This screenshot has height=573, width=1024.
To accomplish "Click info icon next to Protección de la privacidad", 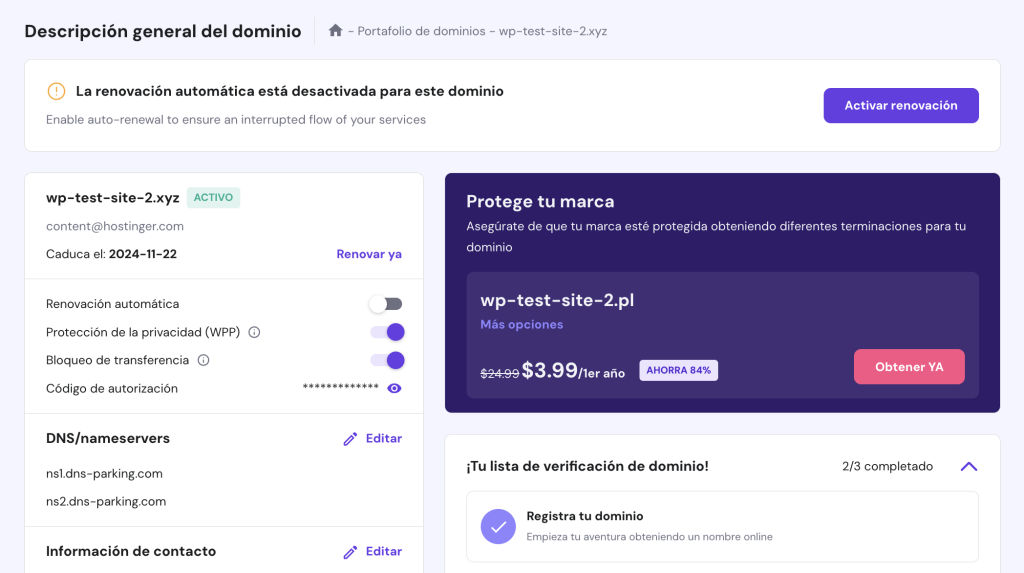I will (254, 332).
